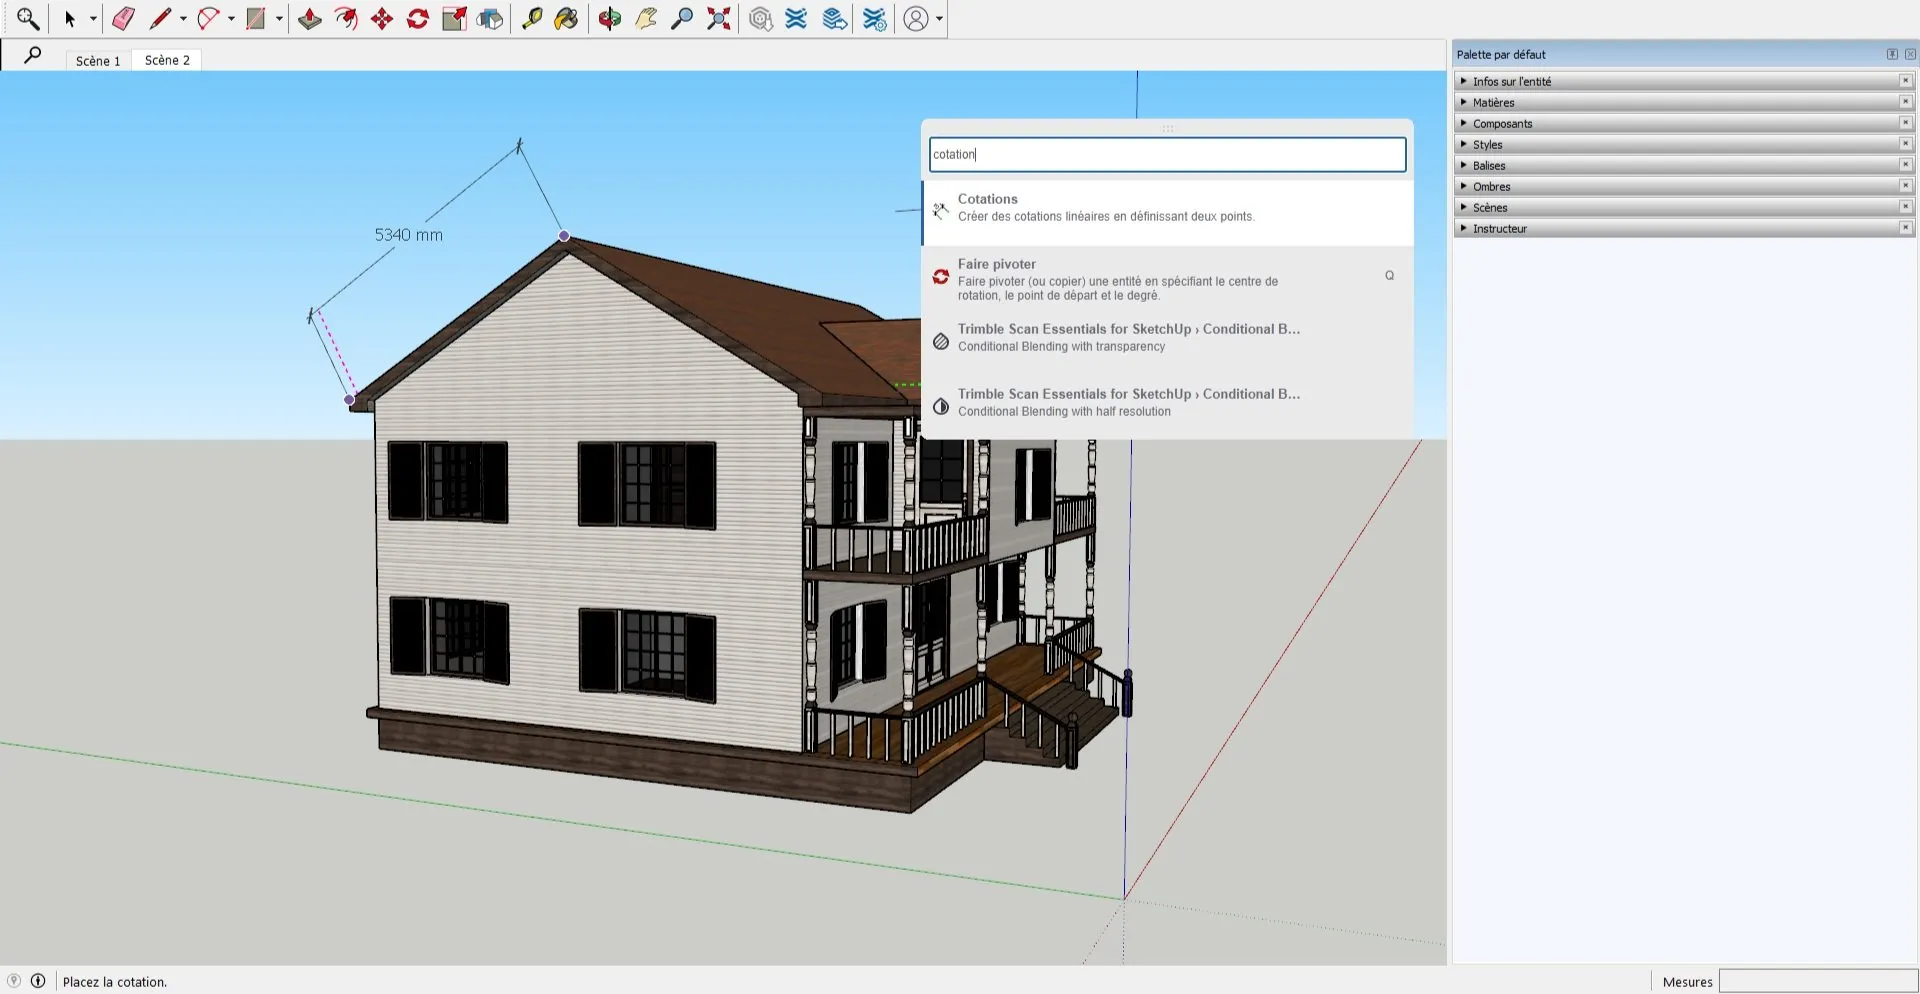Choose the Rotate tool in toolbar
Image resolution: width=1920 pixels, height=994 pixels.
418,18
